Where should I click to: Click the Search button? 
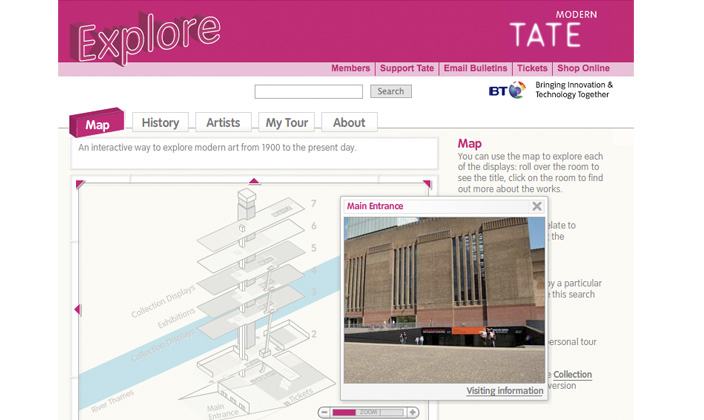coord(391,91)
